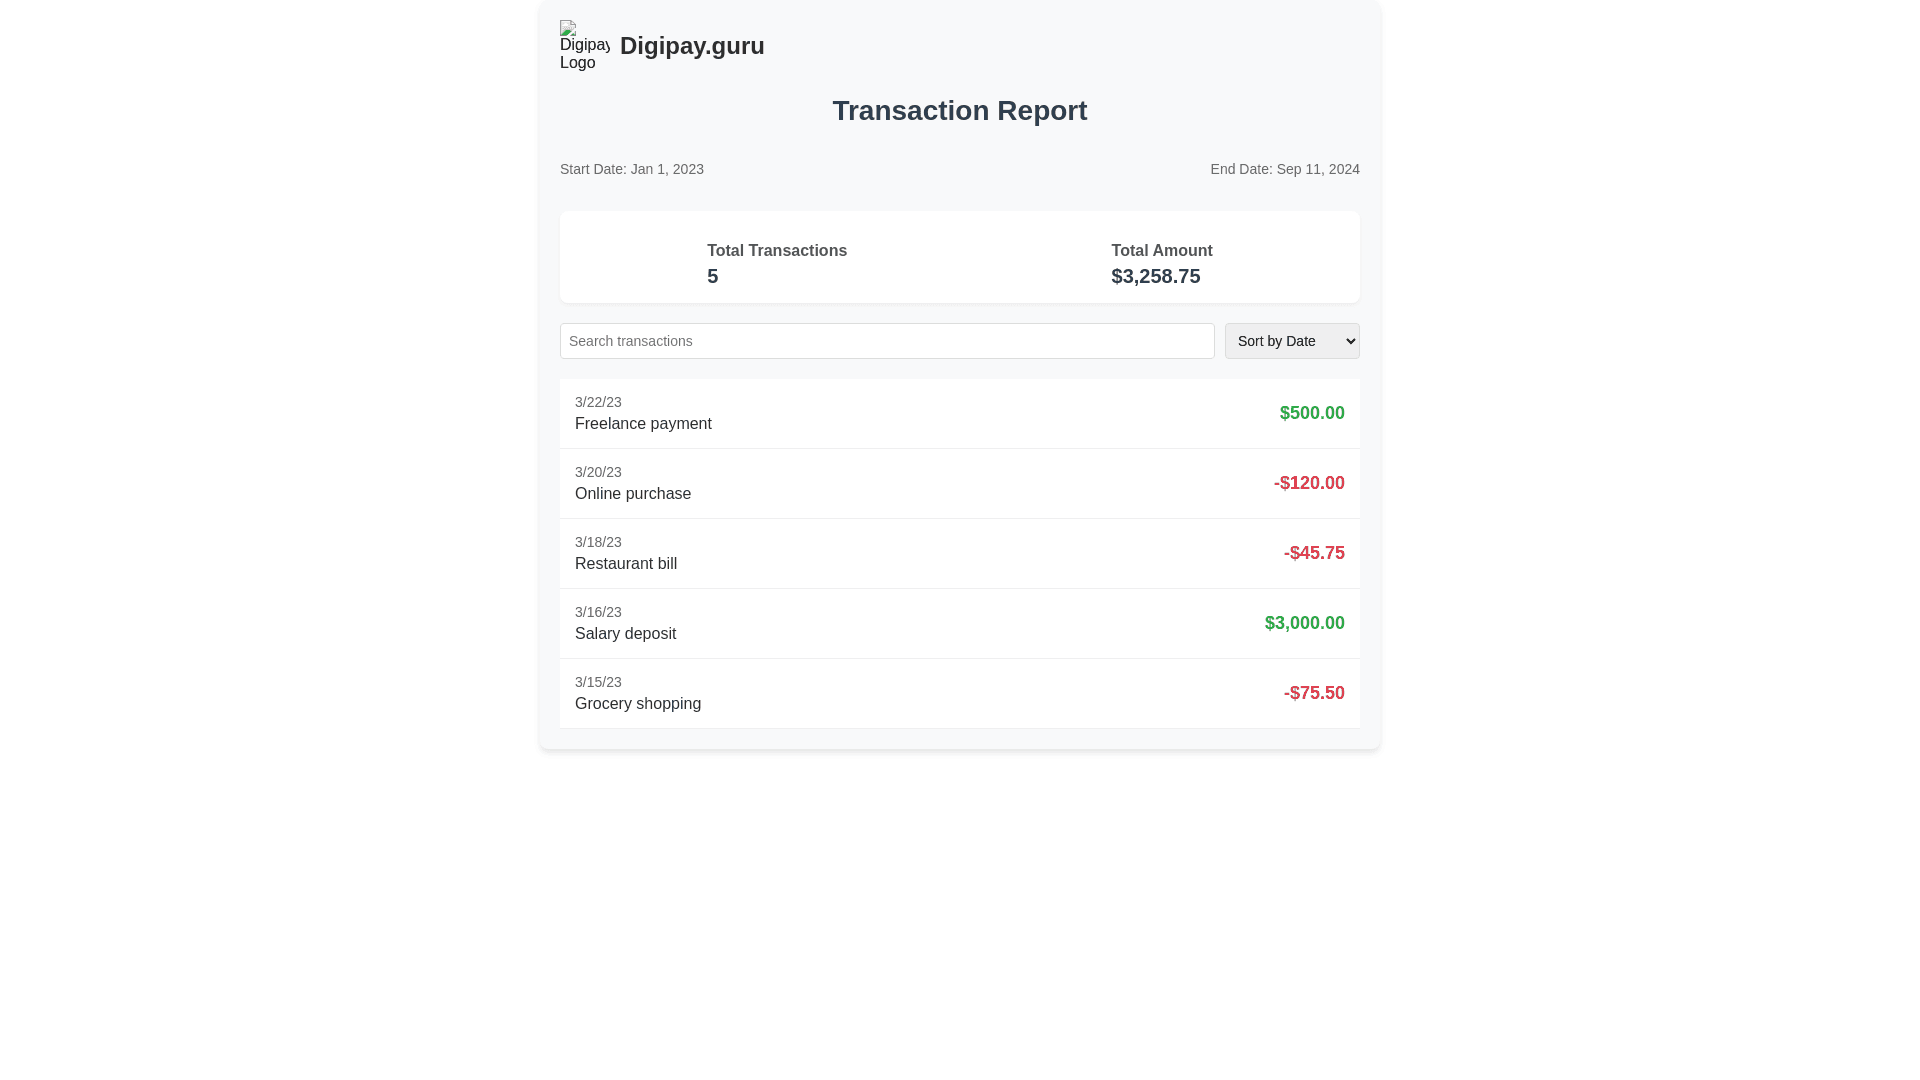Click the Digipay logo image
This screenshot has height=1080, width=1920.
pyautogui.click(x=584, y=46)
